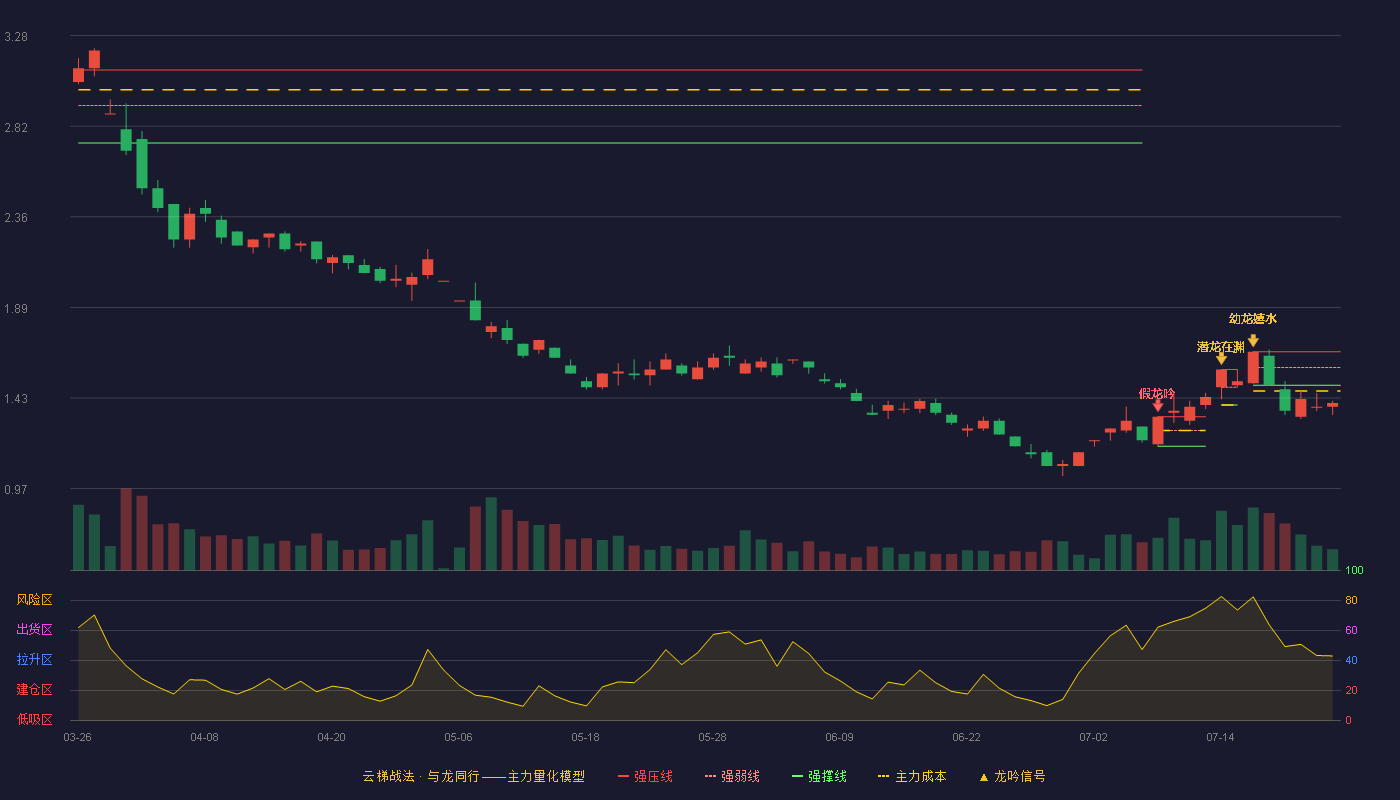Click the 04-20 date label
Screen dimensions: 1400x800
pos(332,737)
